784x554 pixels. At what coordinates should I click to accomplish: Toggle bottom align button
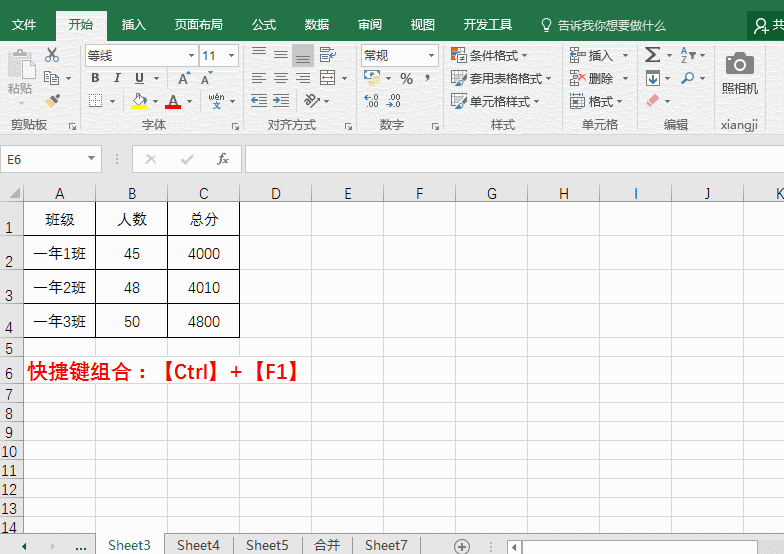(303, 56)
